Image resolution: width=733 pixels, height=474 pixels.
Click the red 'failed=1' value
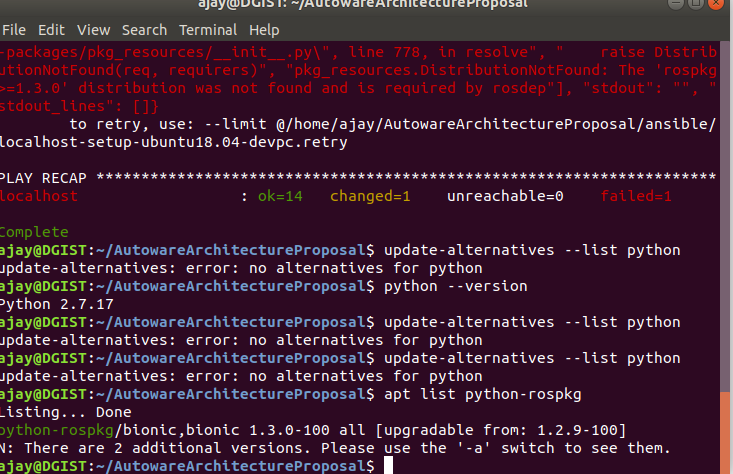[636, 196]
